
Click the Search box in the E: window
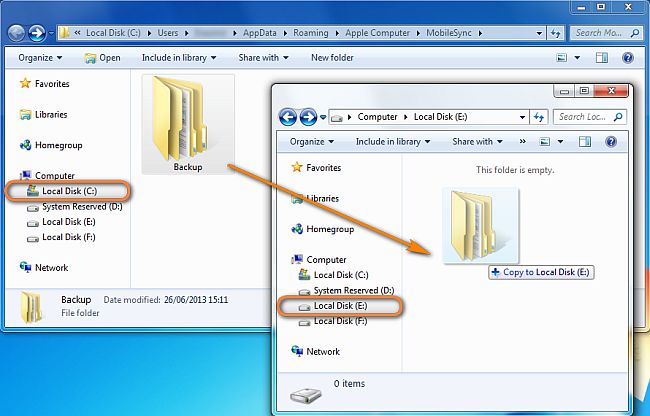(x=589, y=117)
